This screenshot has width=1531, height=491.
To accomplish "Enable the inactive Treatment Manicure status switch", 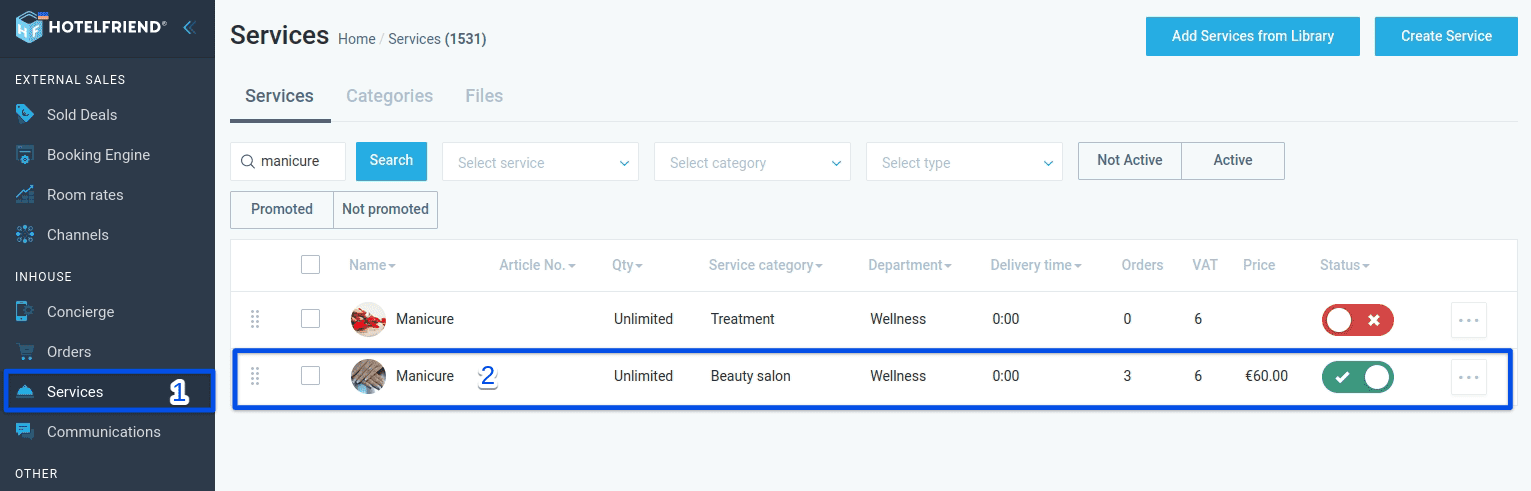I will [x=1357, y=320].
